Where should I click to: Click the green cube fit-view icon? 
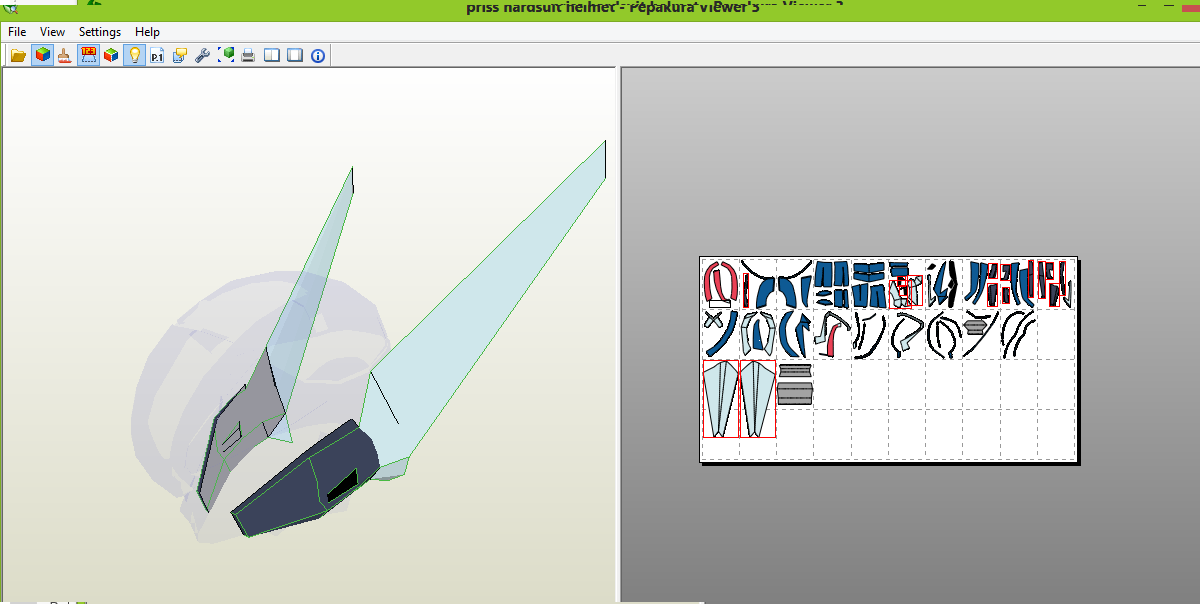click(x=226, y=56)
